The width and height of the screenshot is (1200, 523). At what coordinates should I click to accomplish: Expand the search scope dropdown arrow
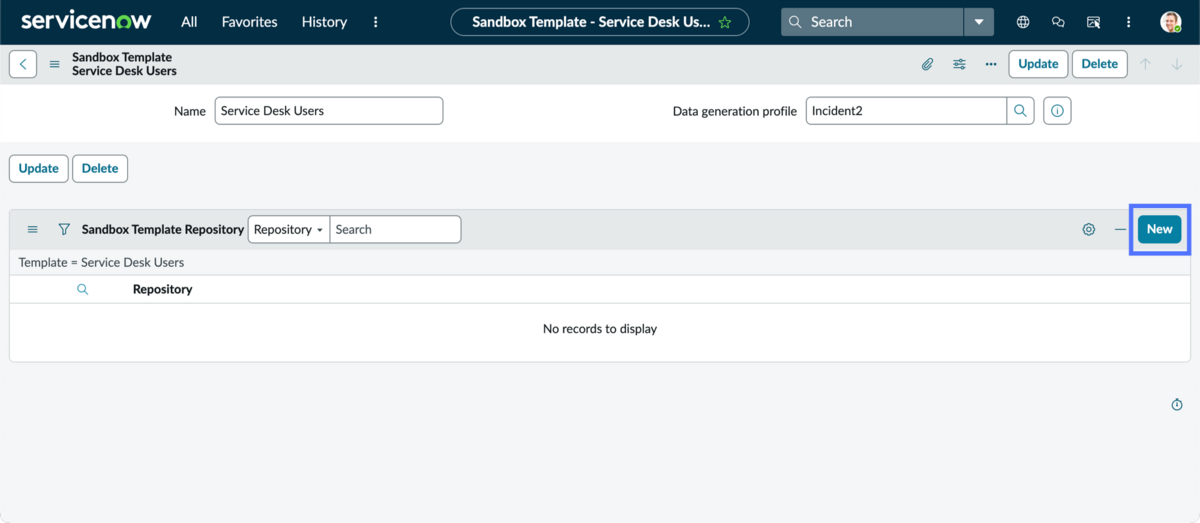tap(979, 22)
